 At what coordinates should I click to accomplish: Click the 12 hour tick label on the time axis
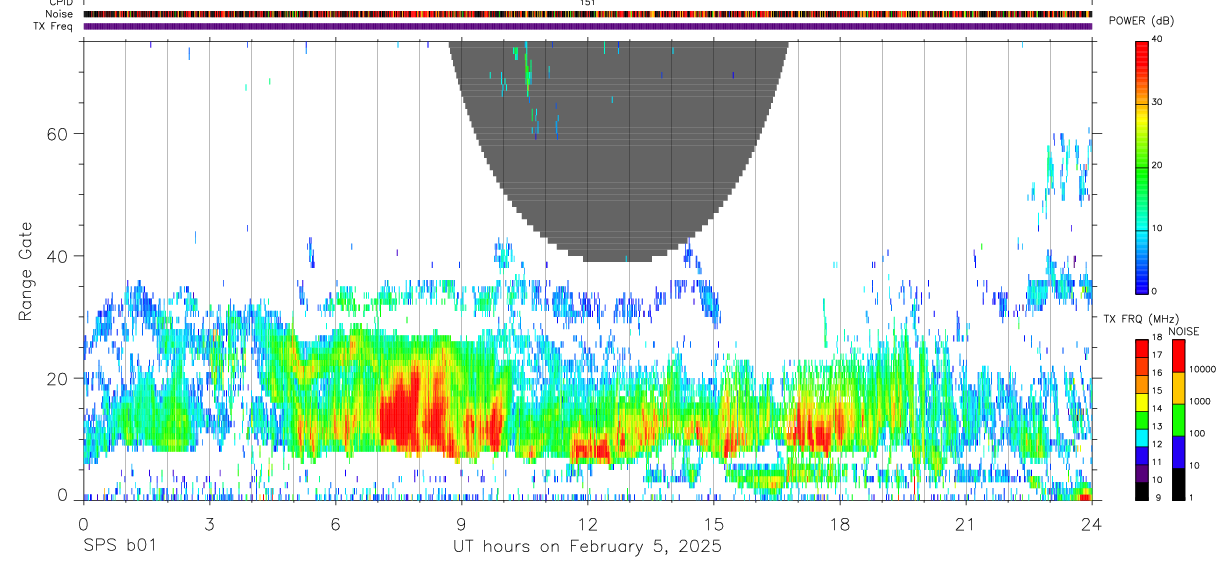tap(588, 524)
